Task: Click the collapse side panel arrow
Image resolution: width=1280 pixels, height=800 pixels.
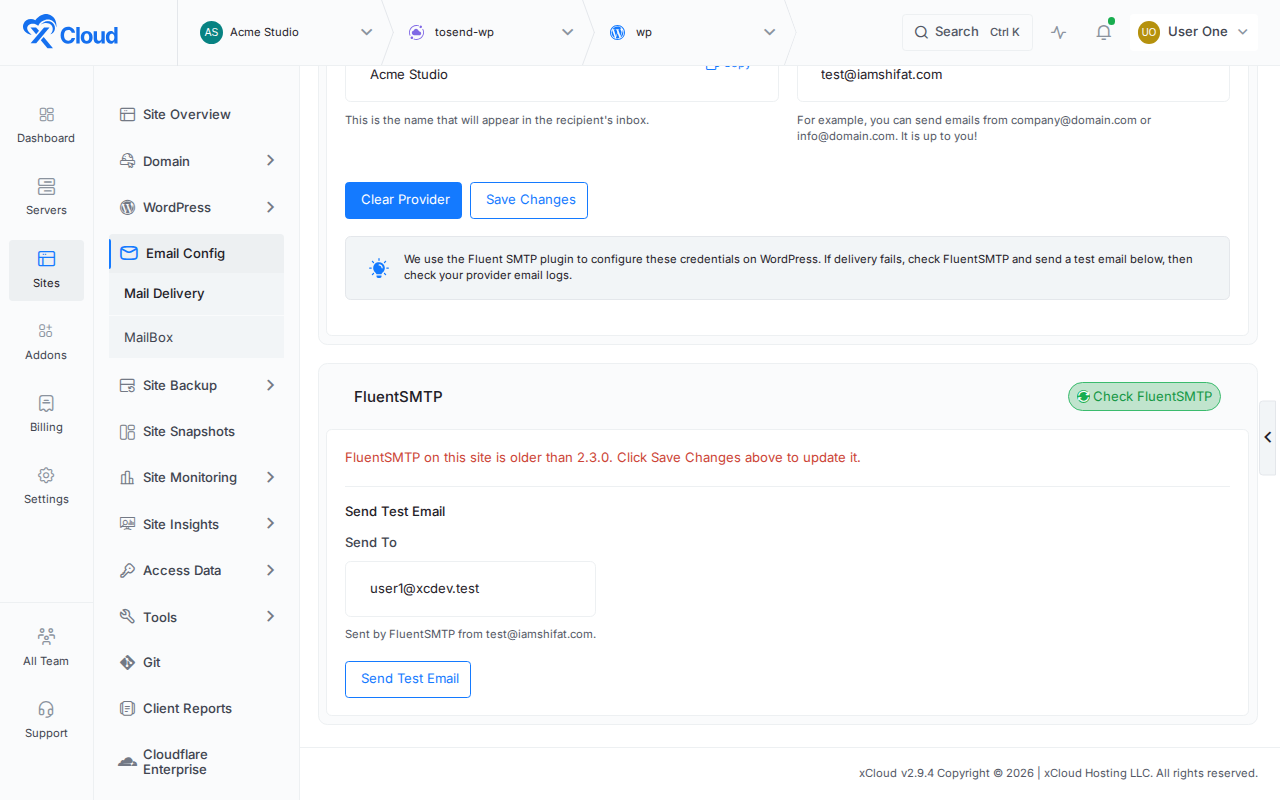Action: 1268,437
